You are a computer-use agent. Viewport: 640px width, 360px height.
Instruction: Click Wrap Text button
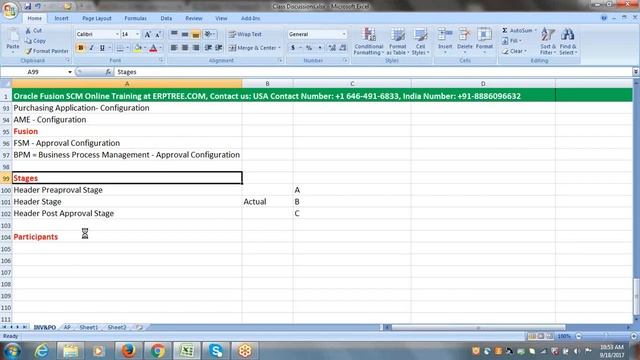point(245,34)
